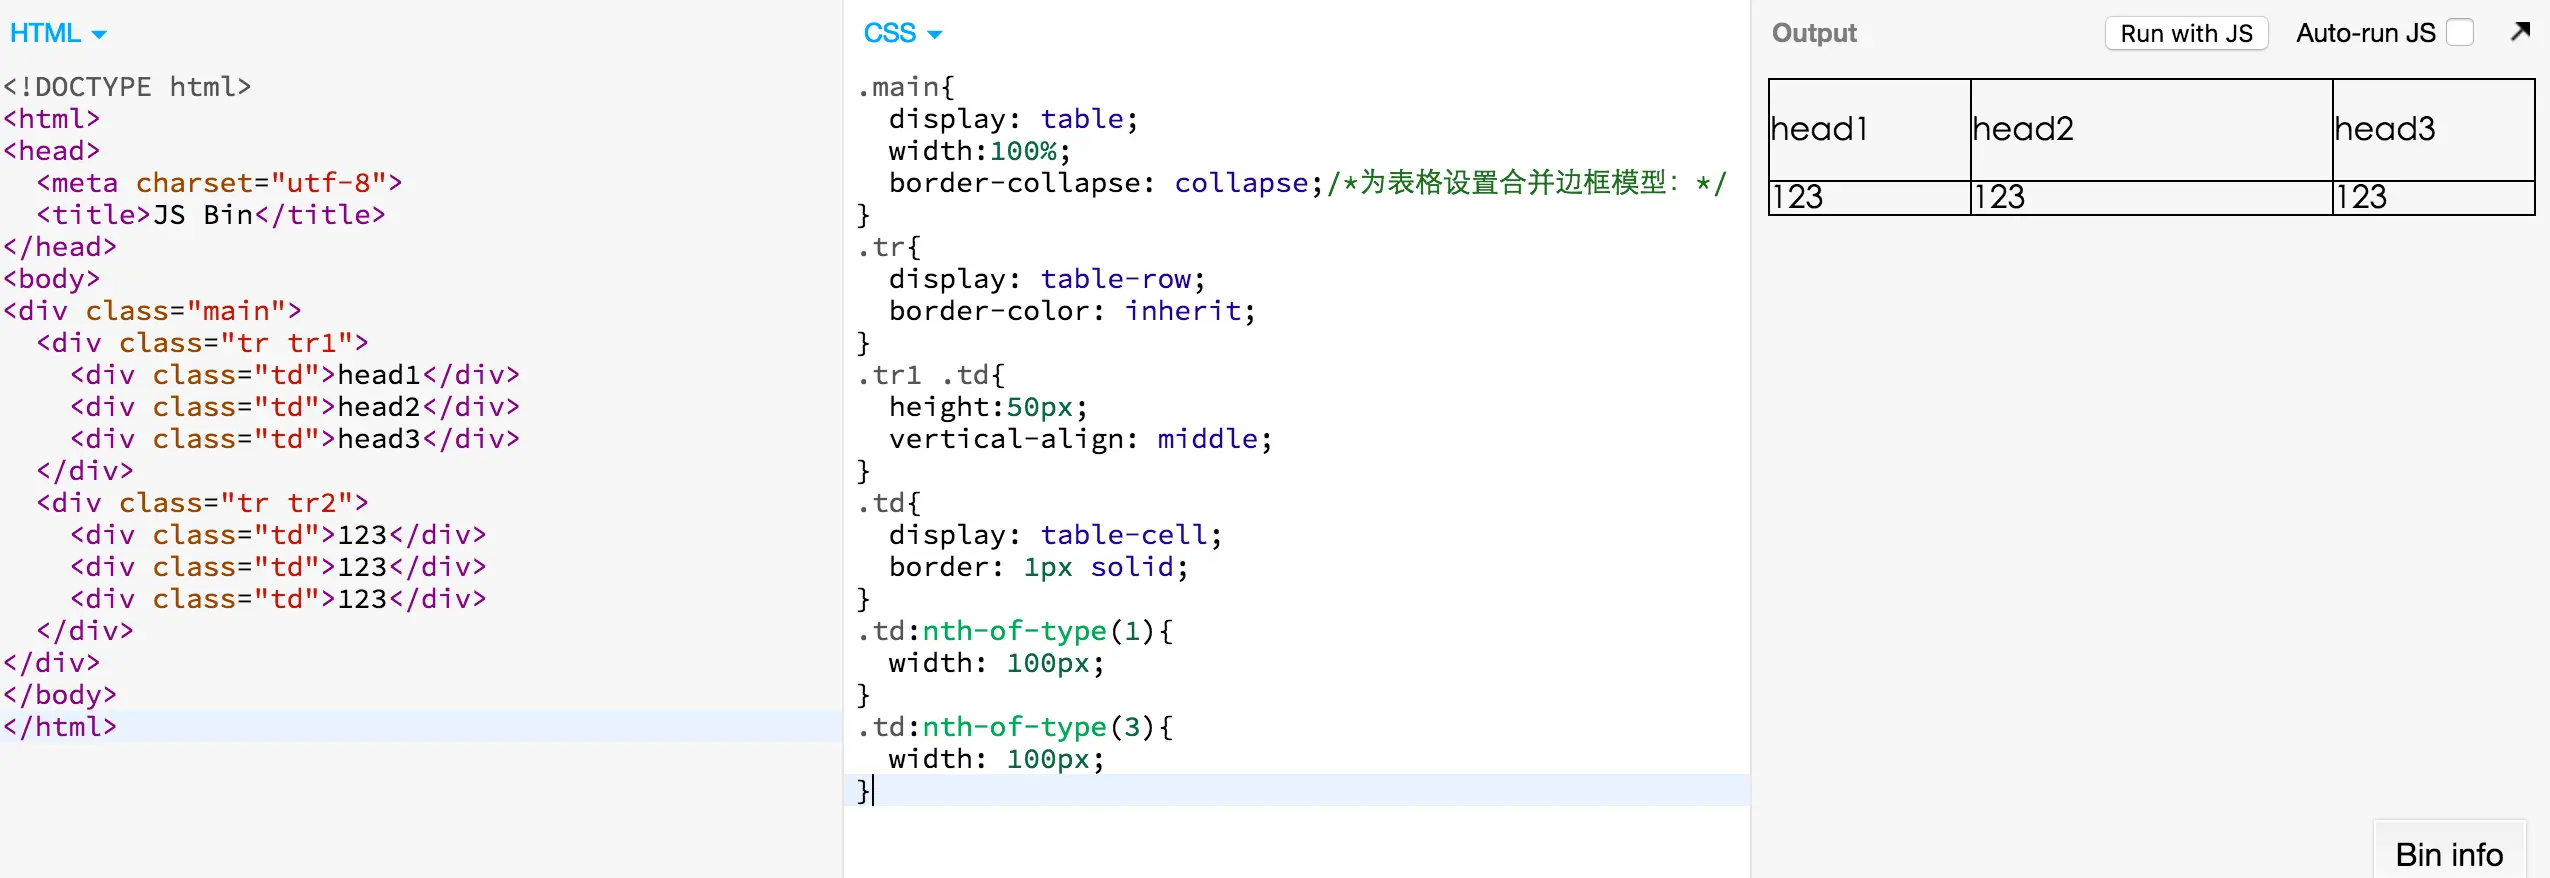
Task: Click the display: table-row; line
Action: tap(1047, 279)
